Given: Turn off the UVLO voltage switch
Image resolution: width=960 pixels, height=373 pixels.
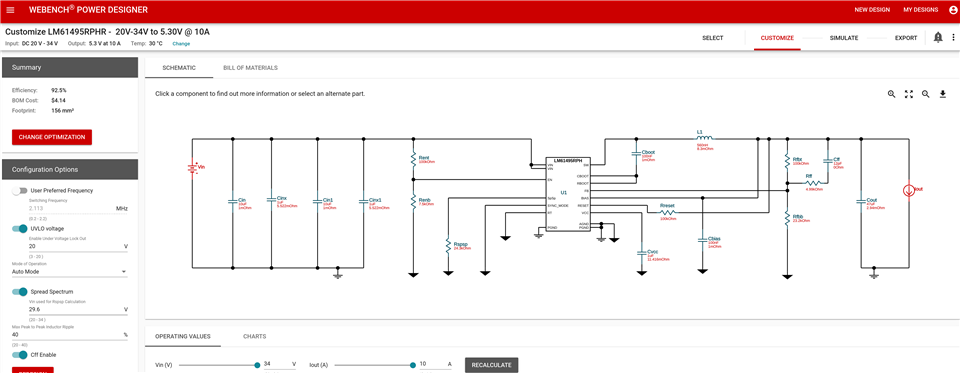Looking at the screenshot, I should (x=20, y=228).
